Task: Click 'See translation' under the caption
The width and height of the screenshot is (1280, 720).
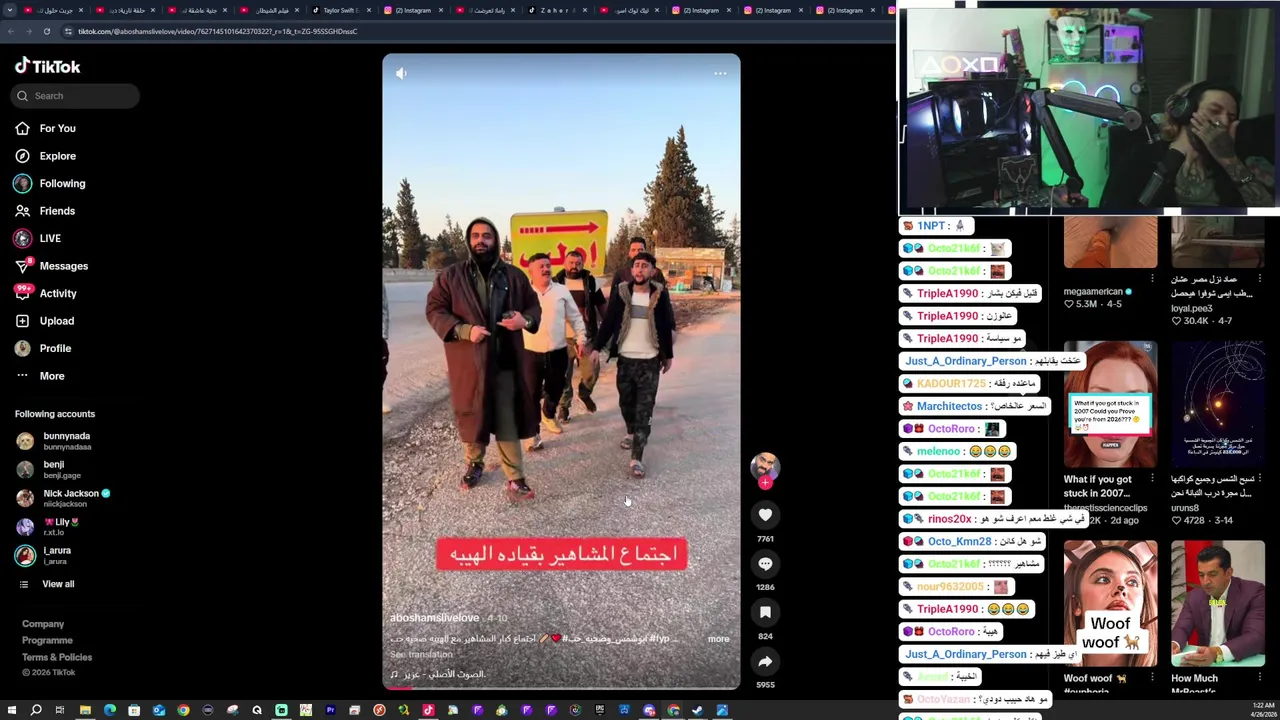Action: tap(421, 654)
